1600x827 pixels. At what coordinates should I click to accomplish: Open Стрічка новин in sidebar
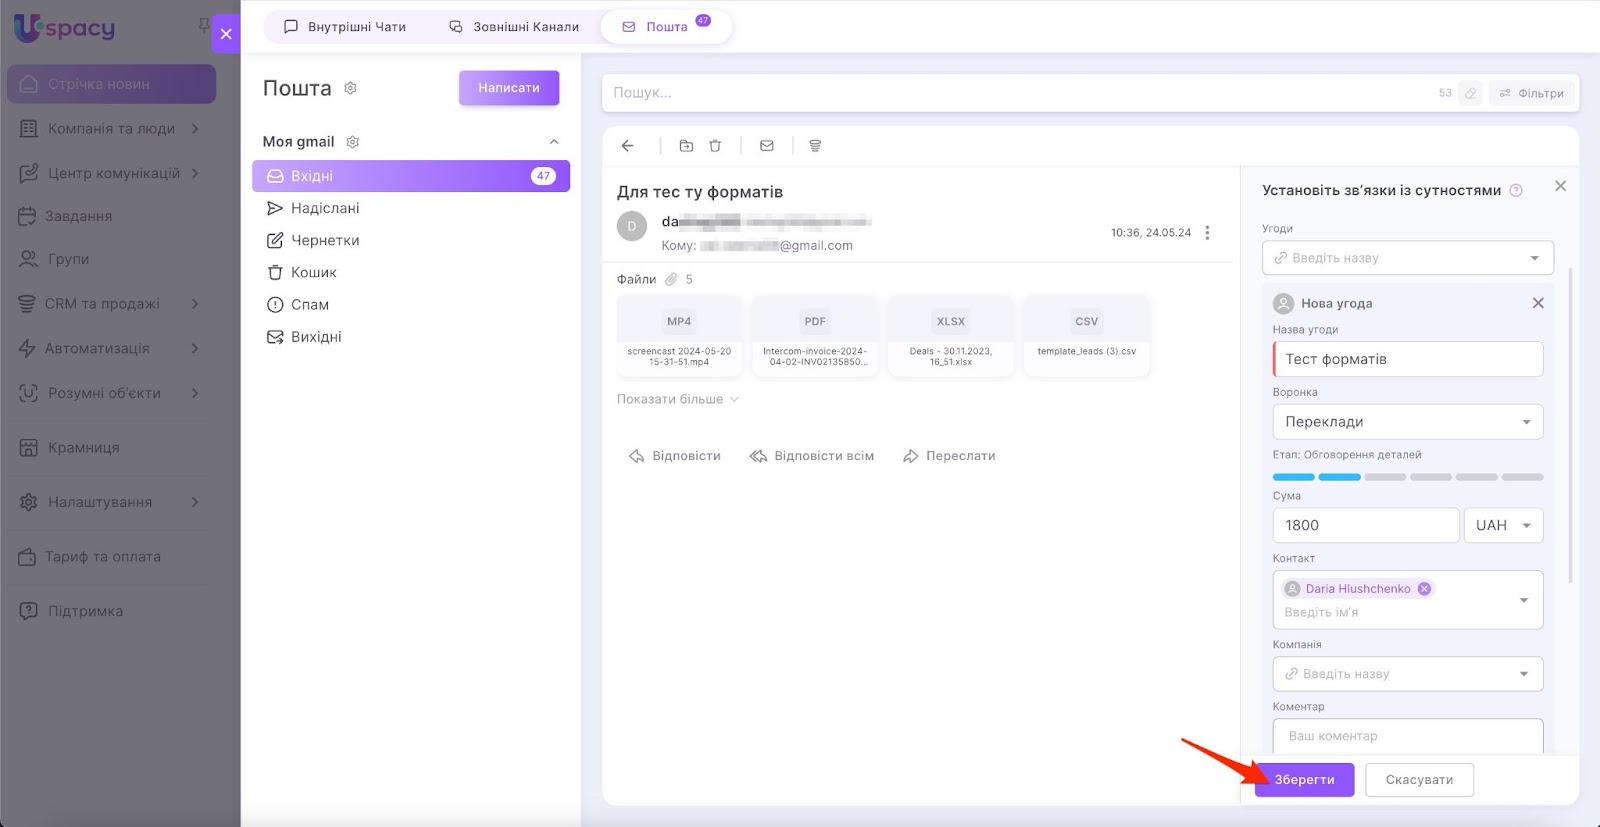(x=112, y=84)
